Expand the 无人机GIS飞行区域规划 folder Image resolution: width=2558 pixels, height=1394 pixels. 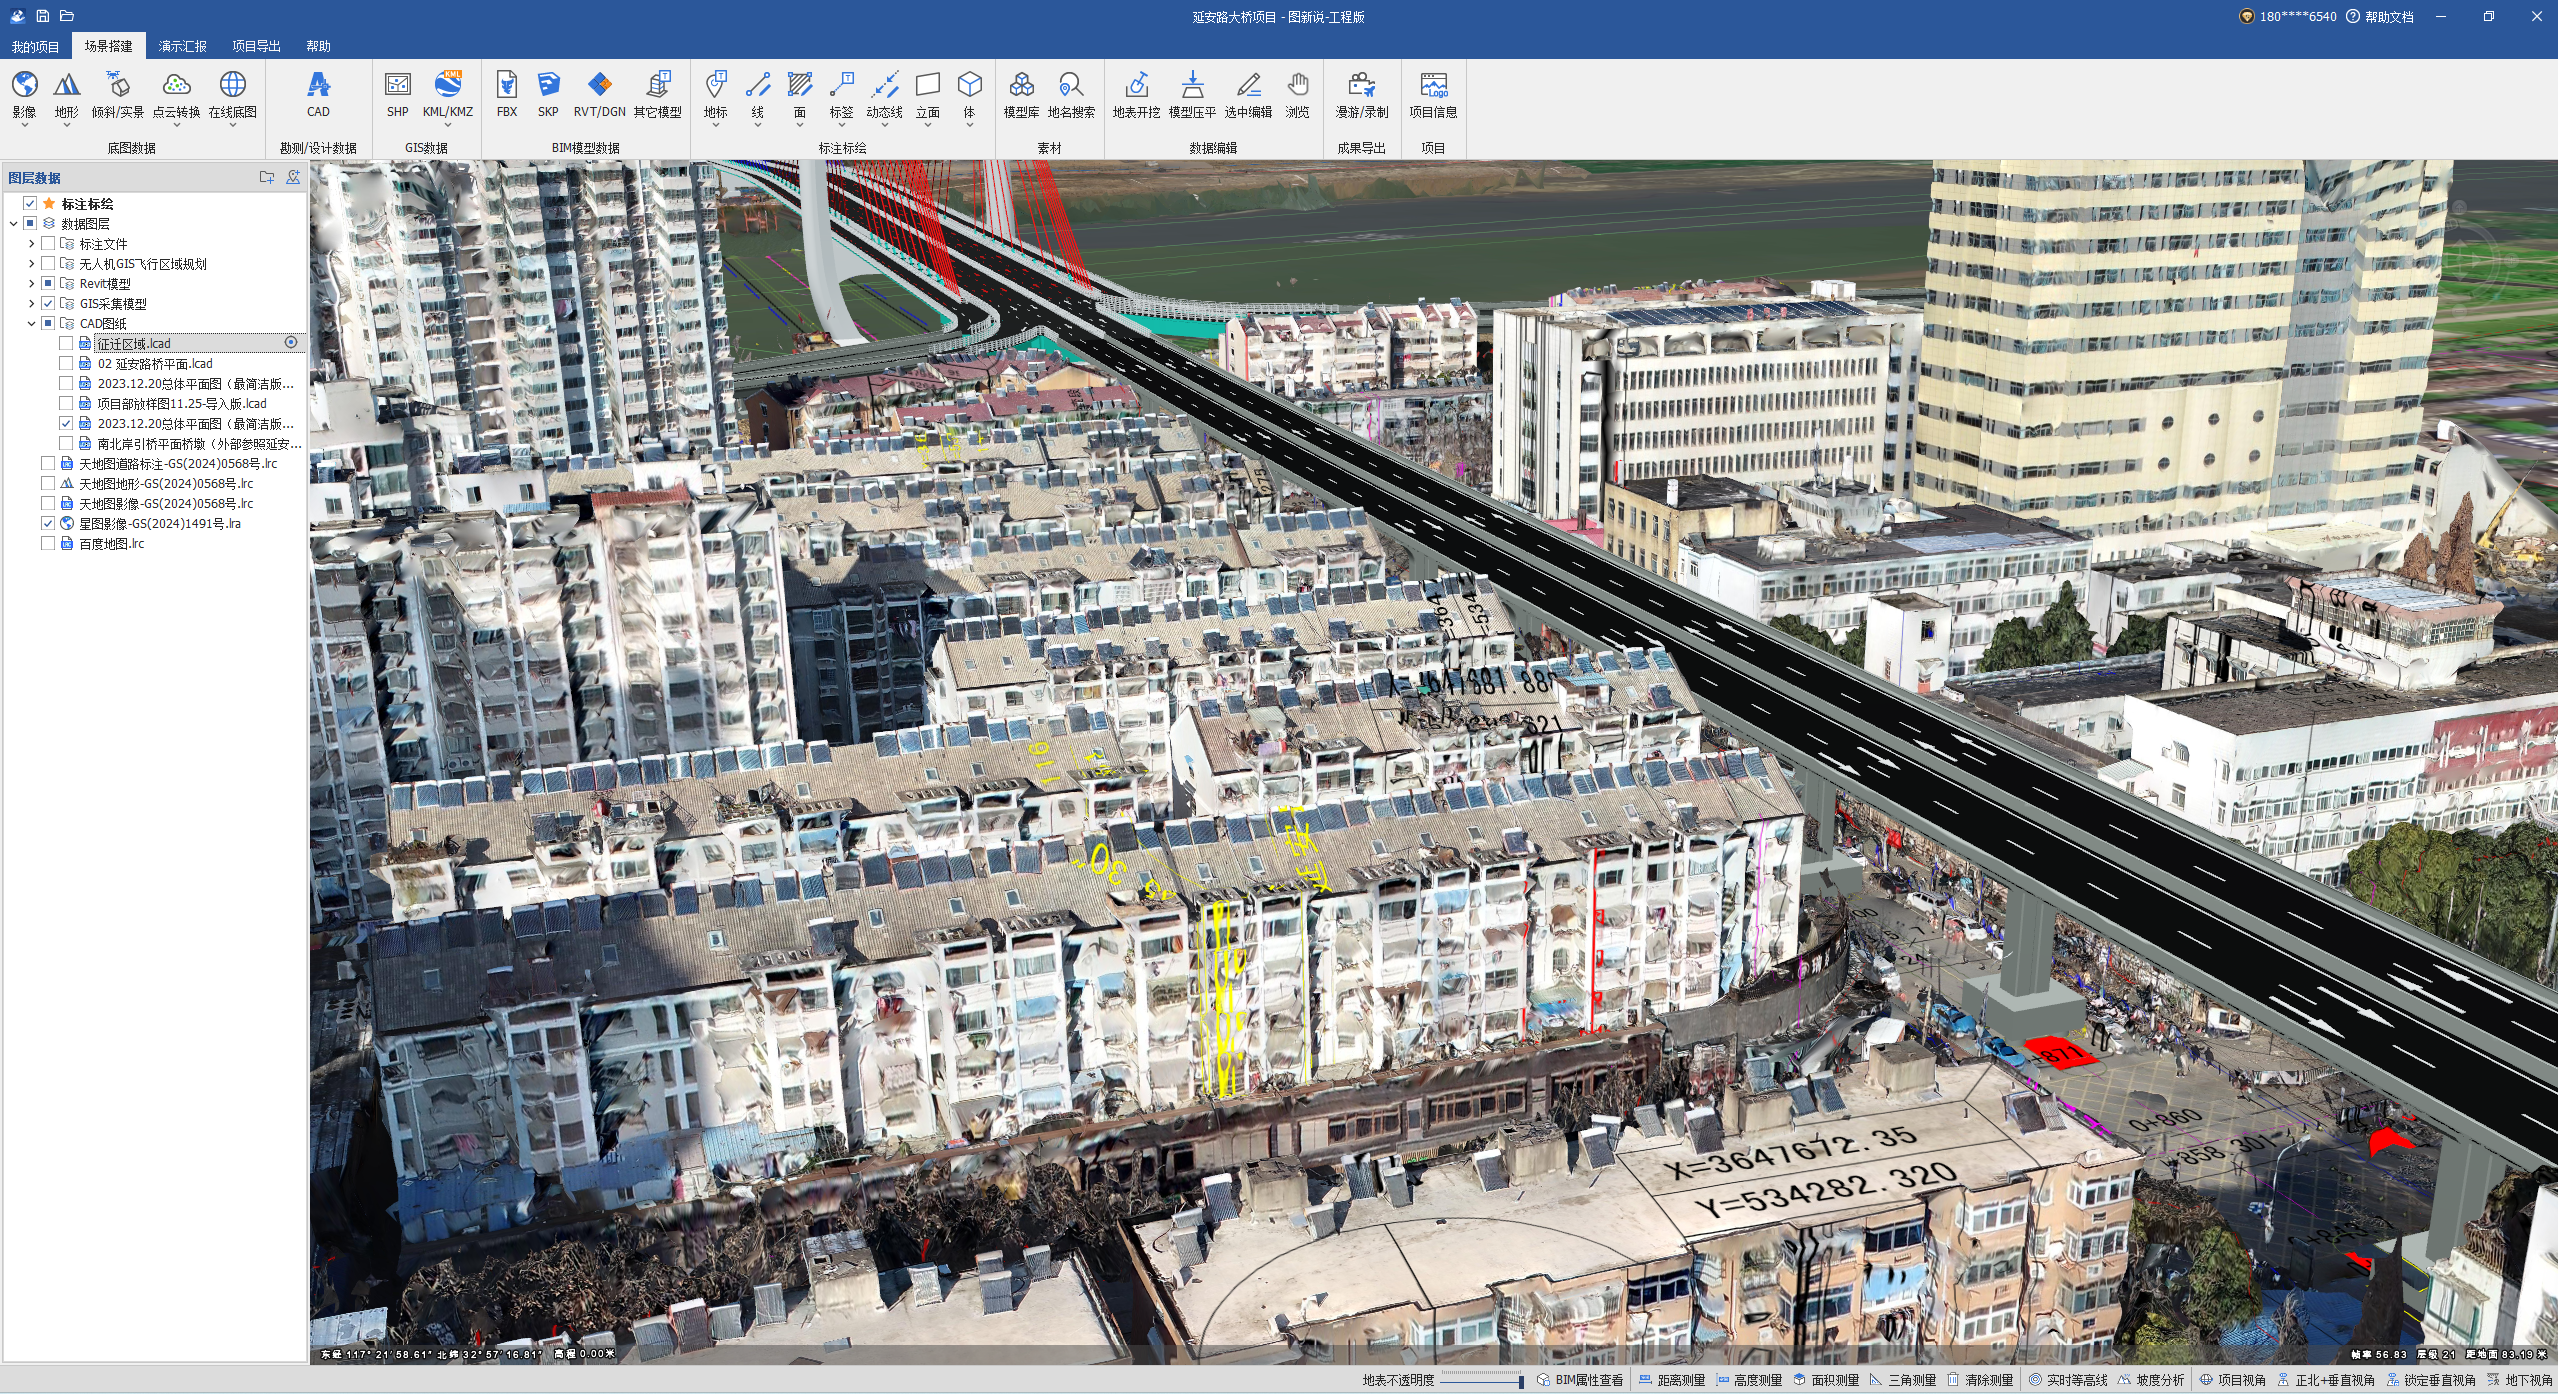tap(31, 264)
